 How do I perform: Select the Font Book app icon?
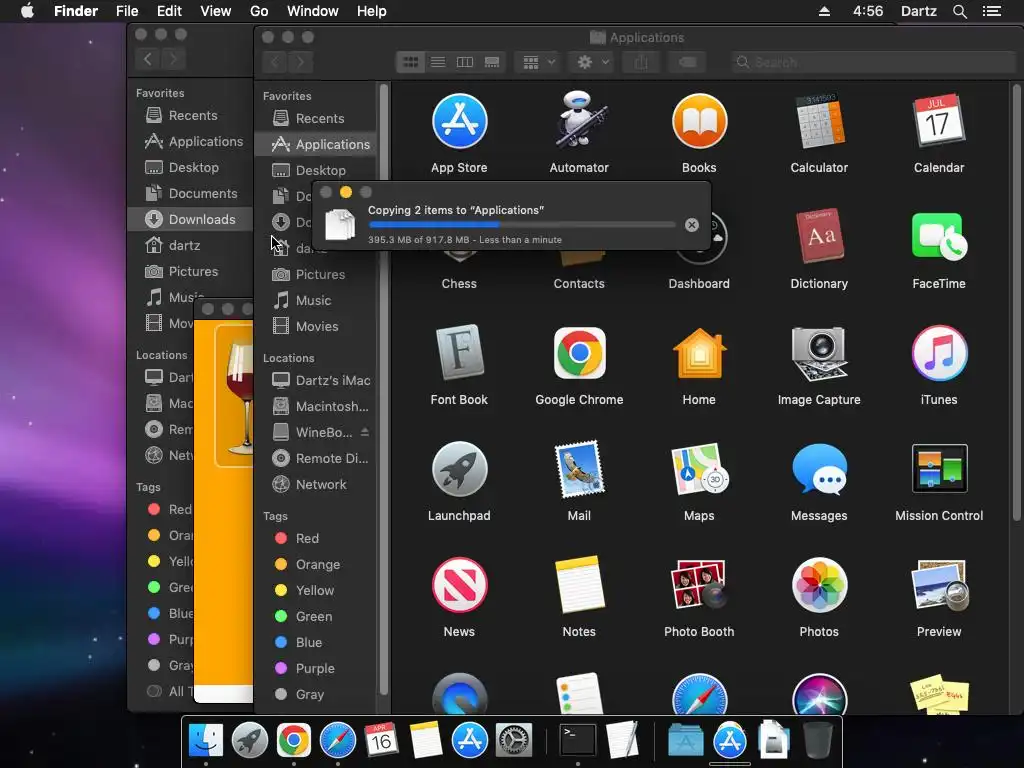(x=459, y=353)
